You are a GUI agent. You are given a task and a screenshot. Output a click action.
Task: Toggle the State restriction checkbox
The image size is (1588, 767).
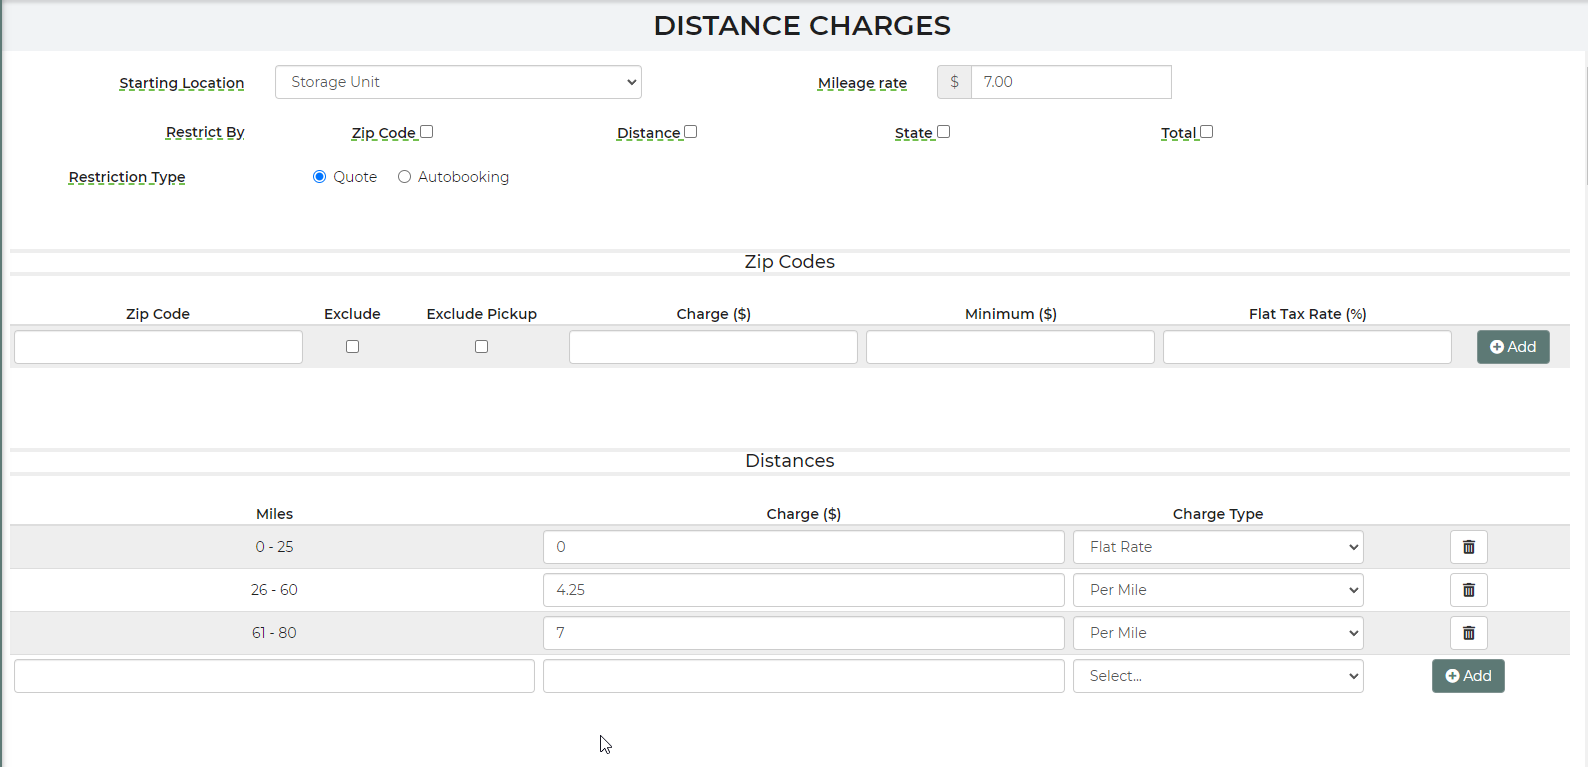944,132
